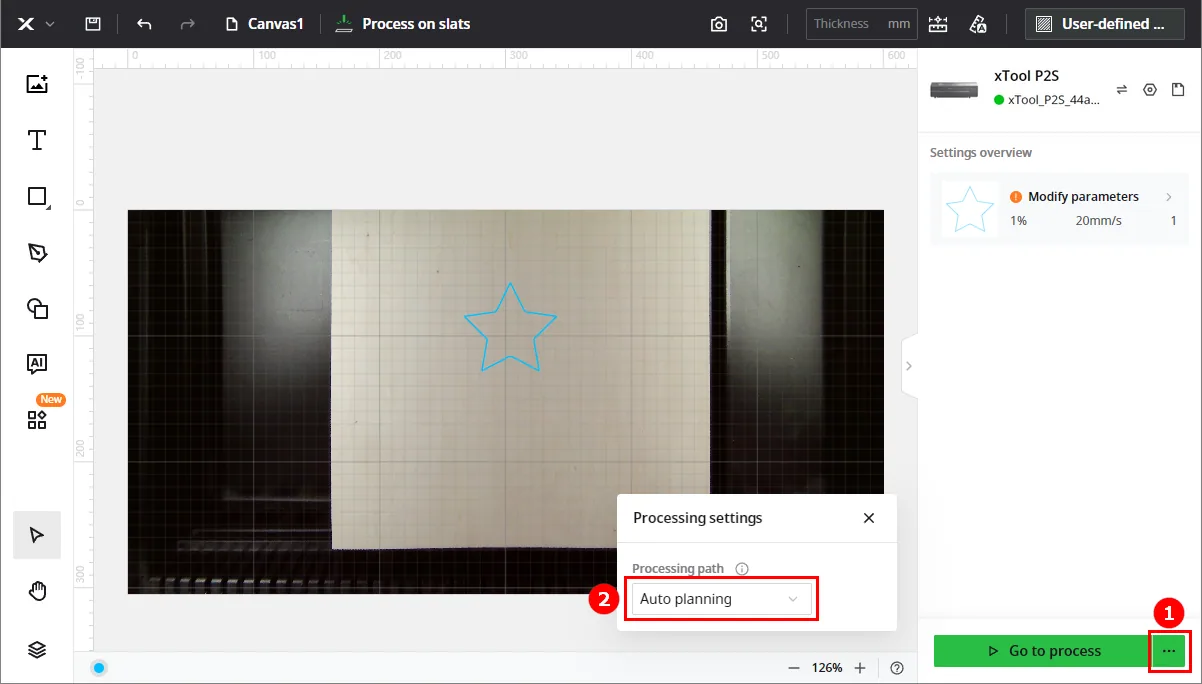Activate the selection arrow tool
Image resolution: width=1202 pixels, height=684 pixels.
(37, 535)
